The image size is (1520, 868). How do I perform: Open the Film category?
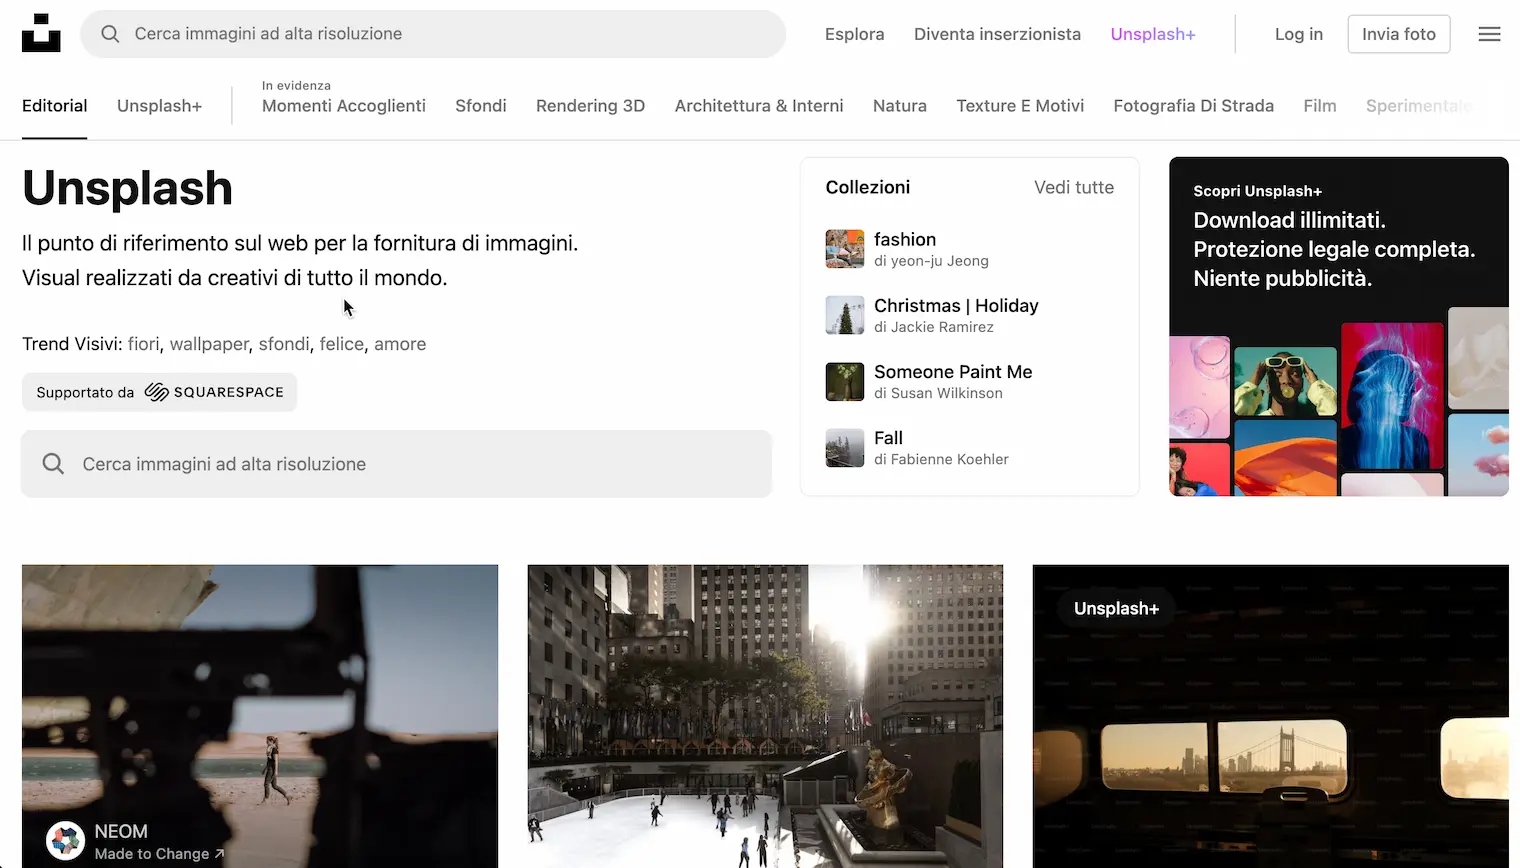(x=1320, y=106)
